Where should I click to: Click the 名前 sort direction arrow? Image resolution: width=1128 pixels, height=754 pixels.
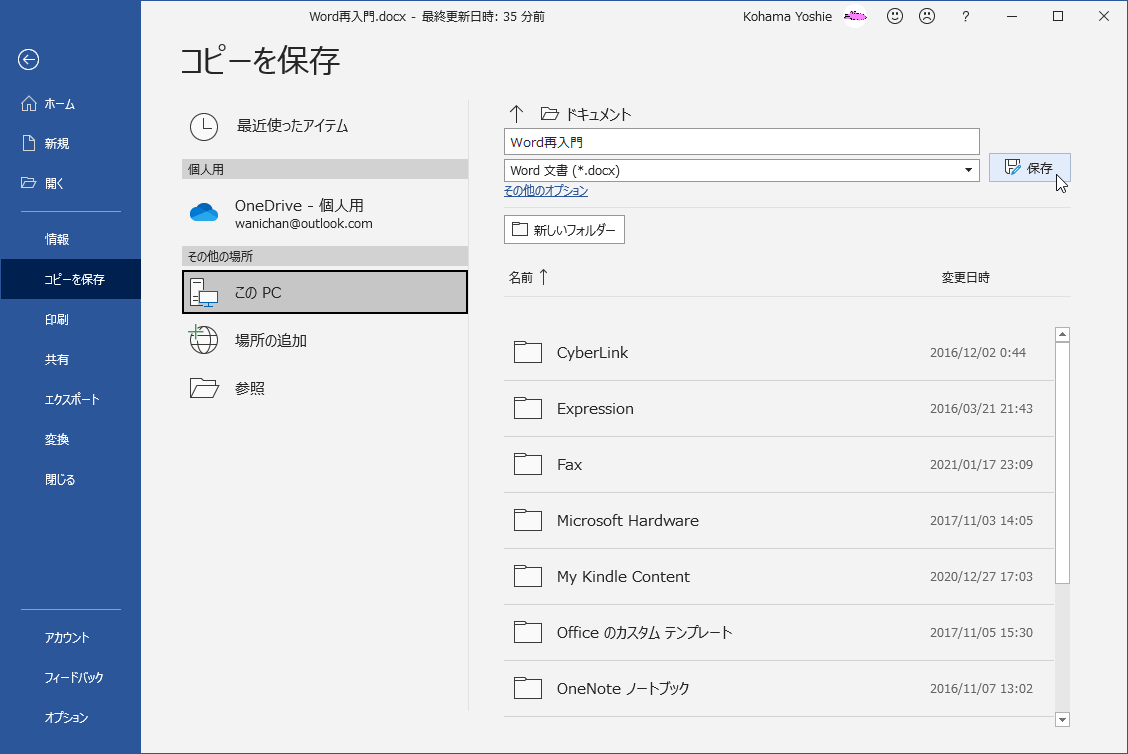pyautogui.click(x=544, y=277)
